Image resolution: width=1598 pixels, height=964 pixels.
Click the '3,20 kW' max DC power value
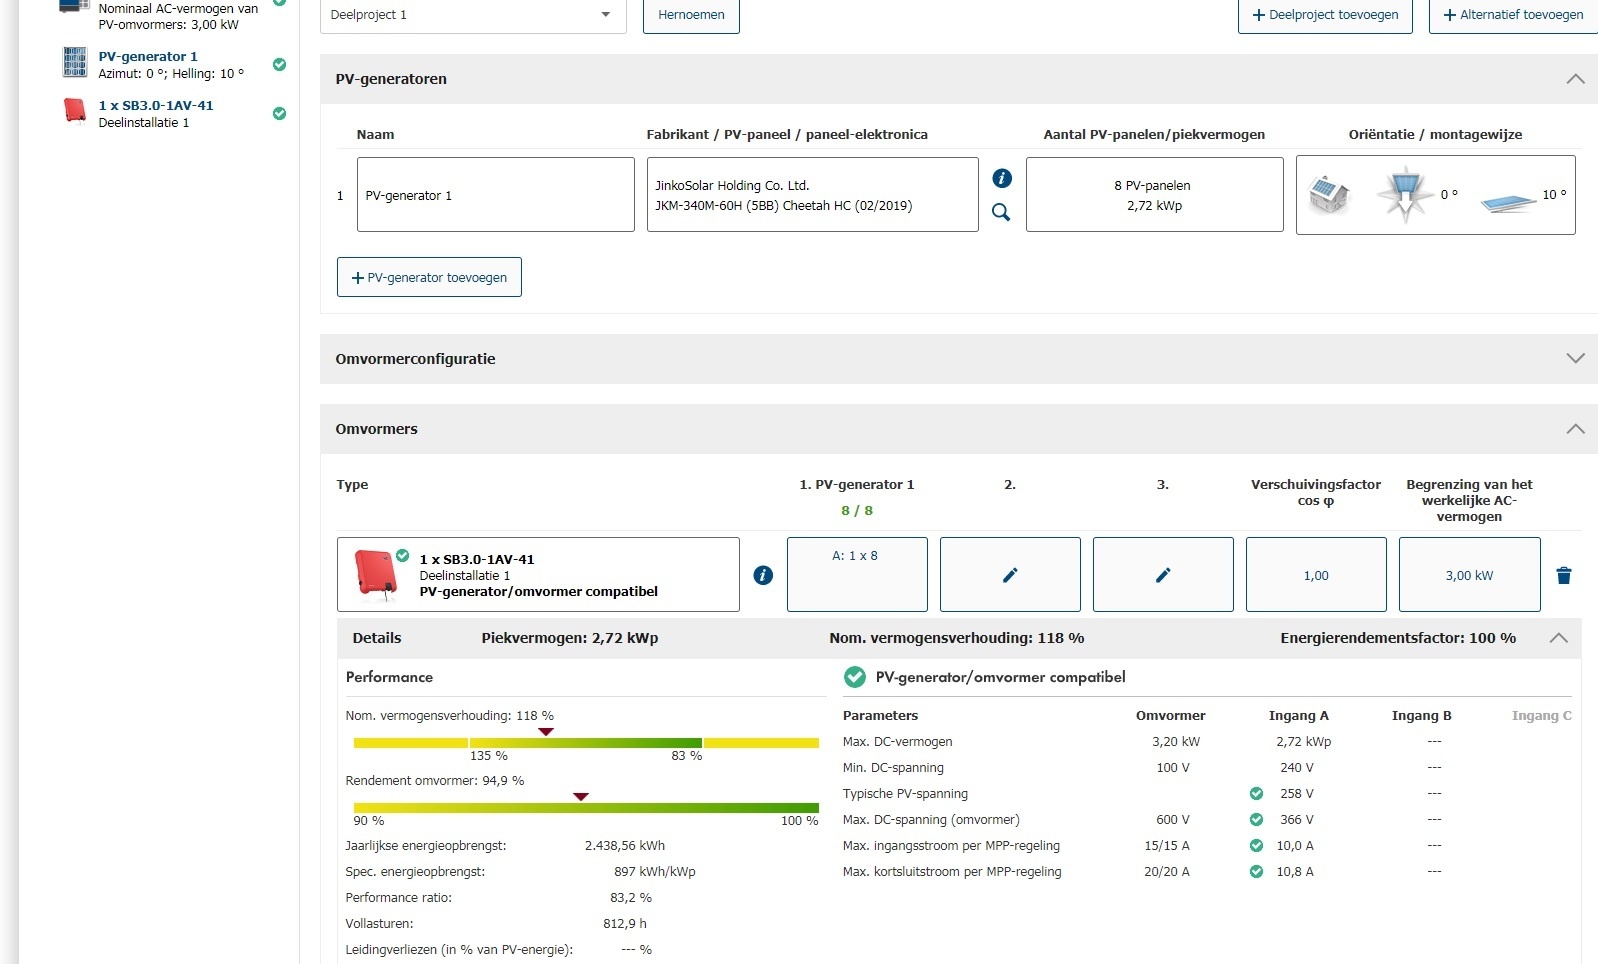coord(1176,742)
